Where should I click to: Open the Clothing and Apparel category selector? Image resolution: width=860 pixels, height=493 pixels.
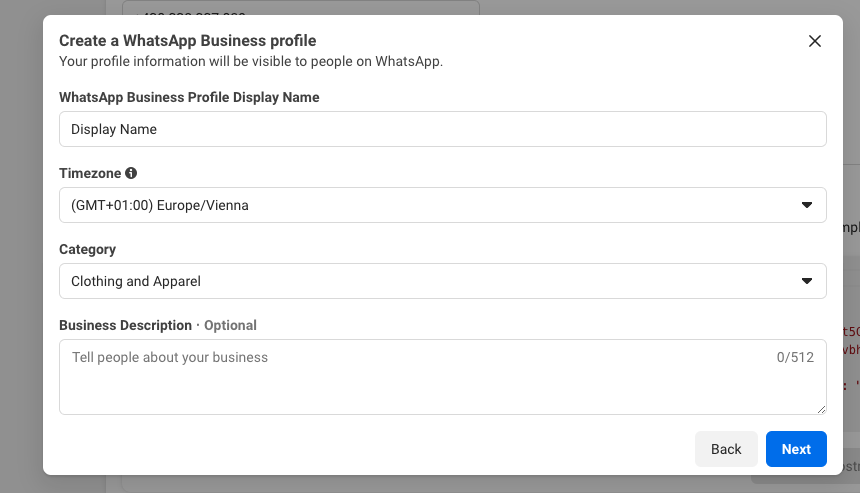click(136, 281)
